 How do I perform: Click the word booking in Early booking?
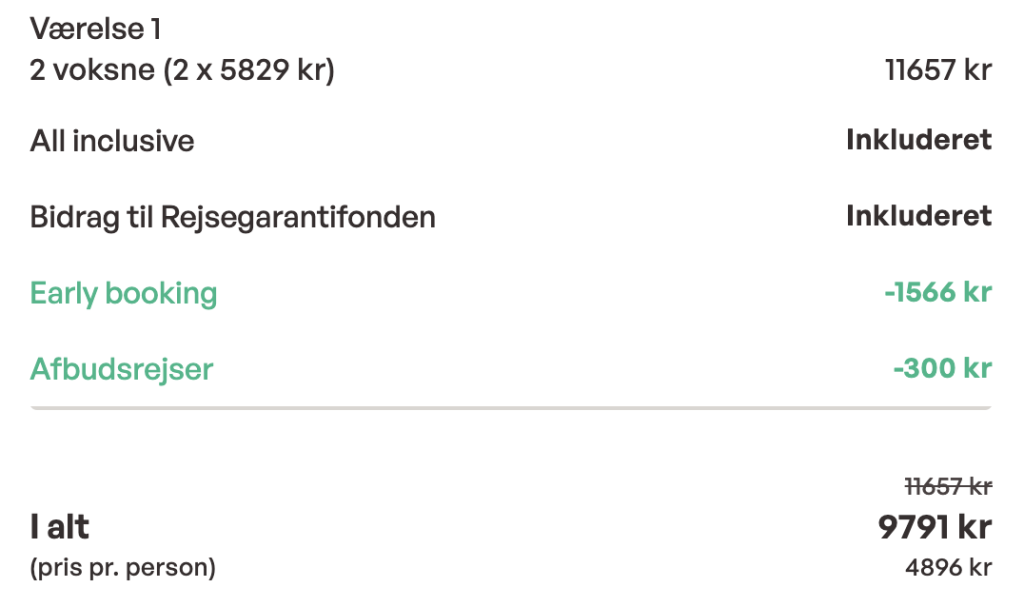[161, 293]
